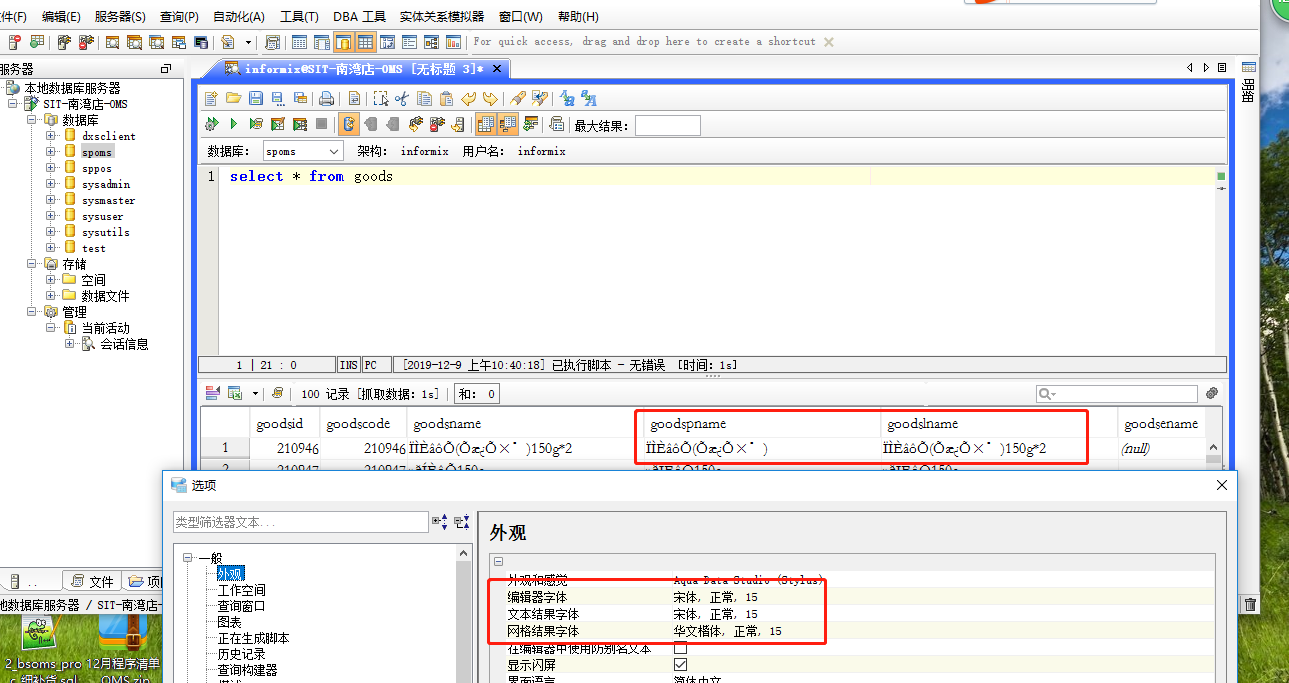Cut selected text with the scissors icon
1289x683 pixels.
tap(402, 98)
